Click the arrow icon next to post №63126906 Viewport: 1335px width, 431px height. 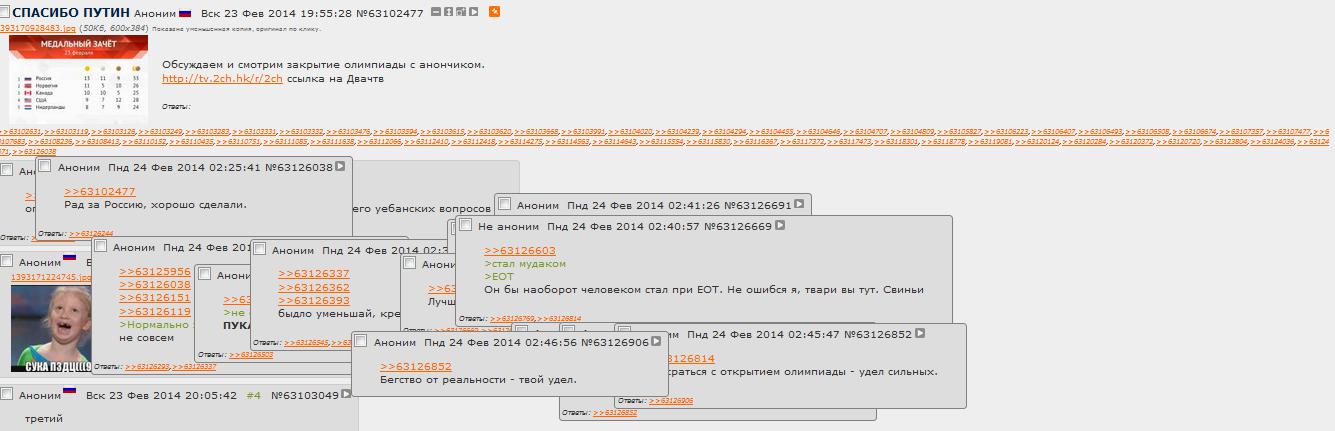coord(657,342)
